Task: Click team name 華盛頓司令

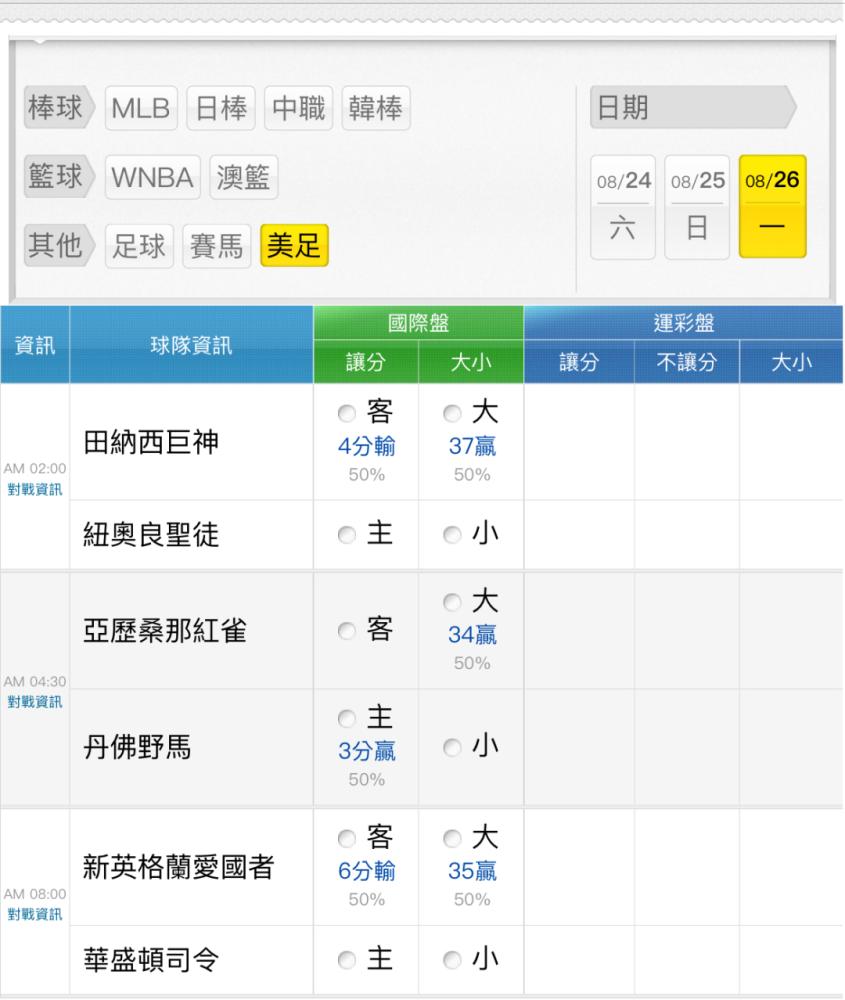Action: [151, 960]
